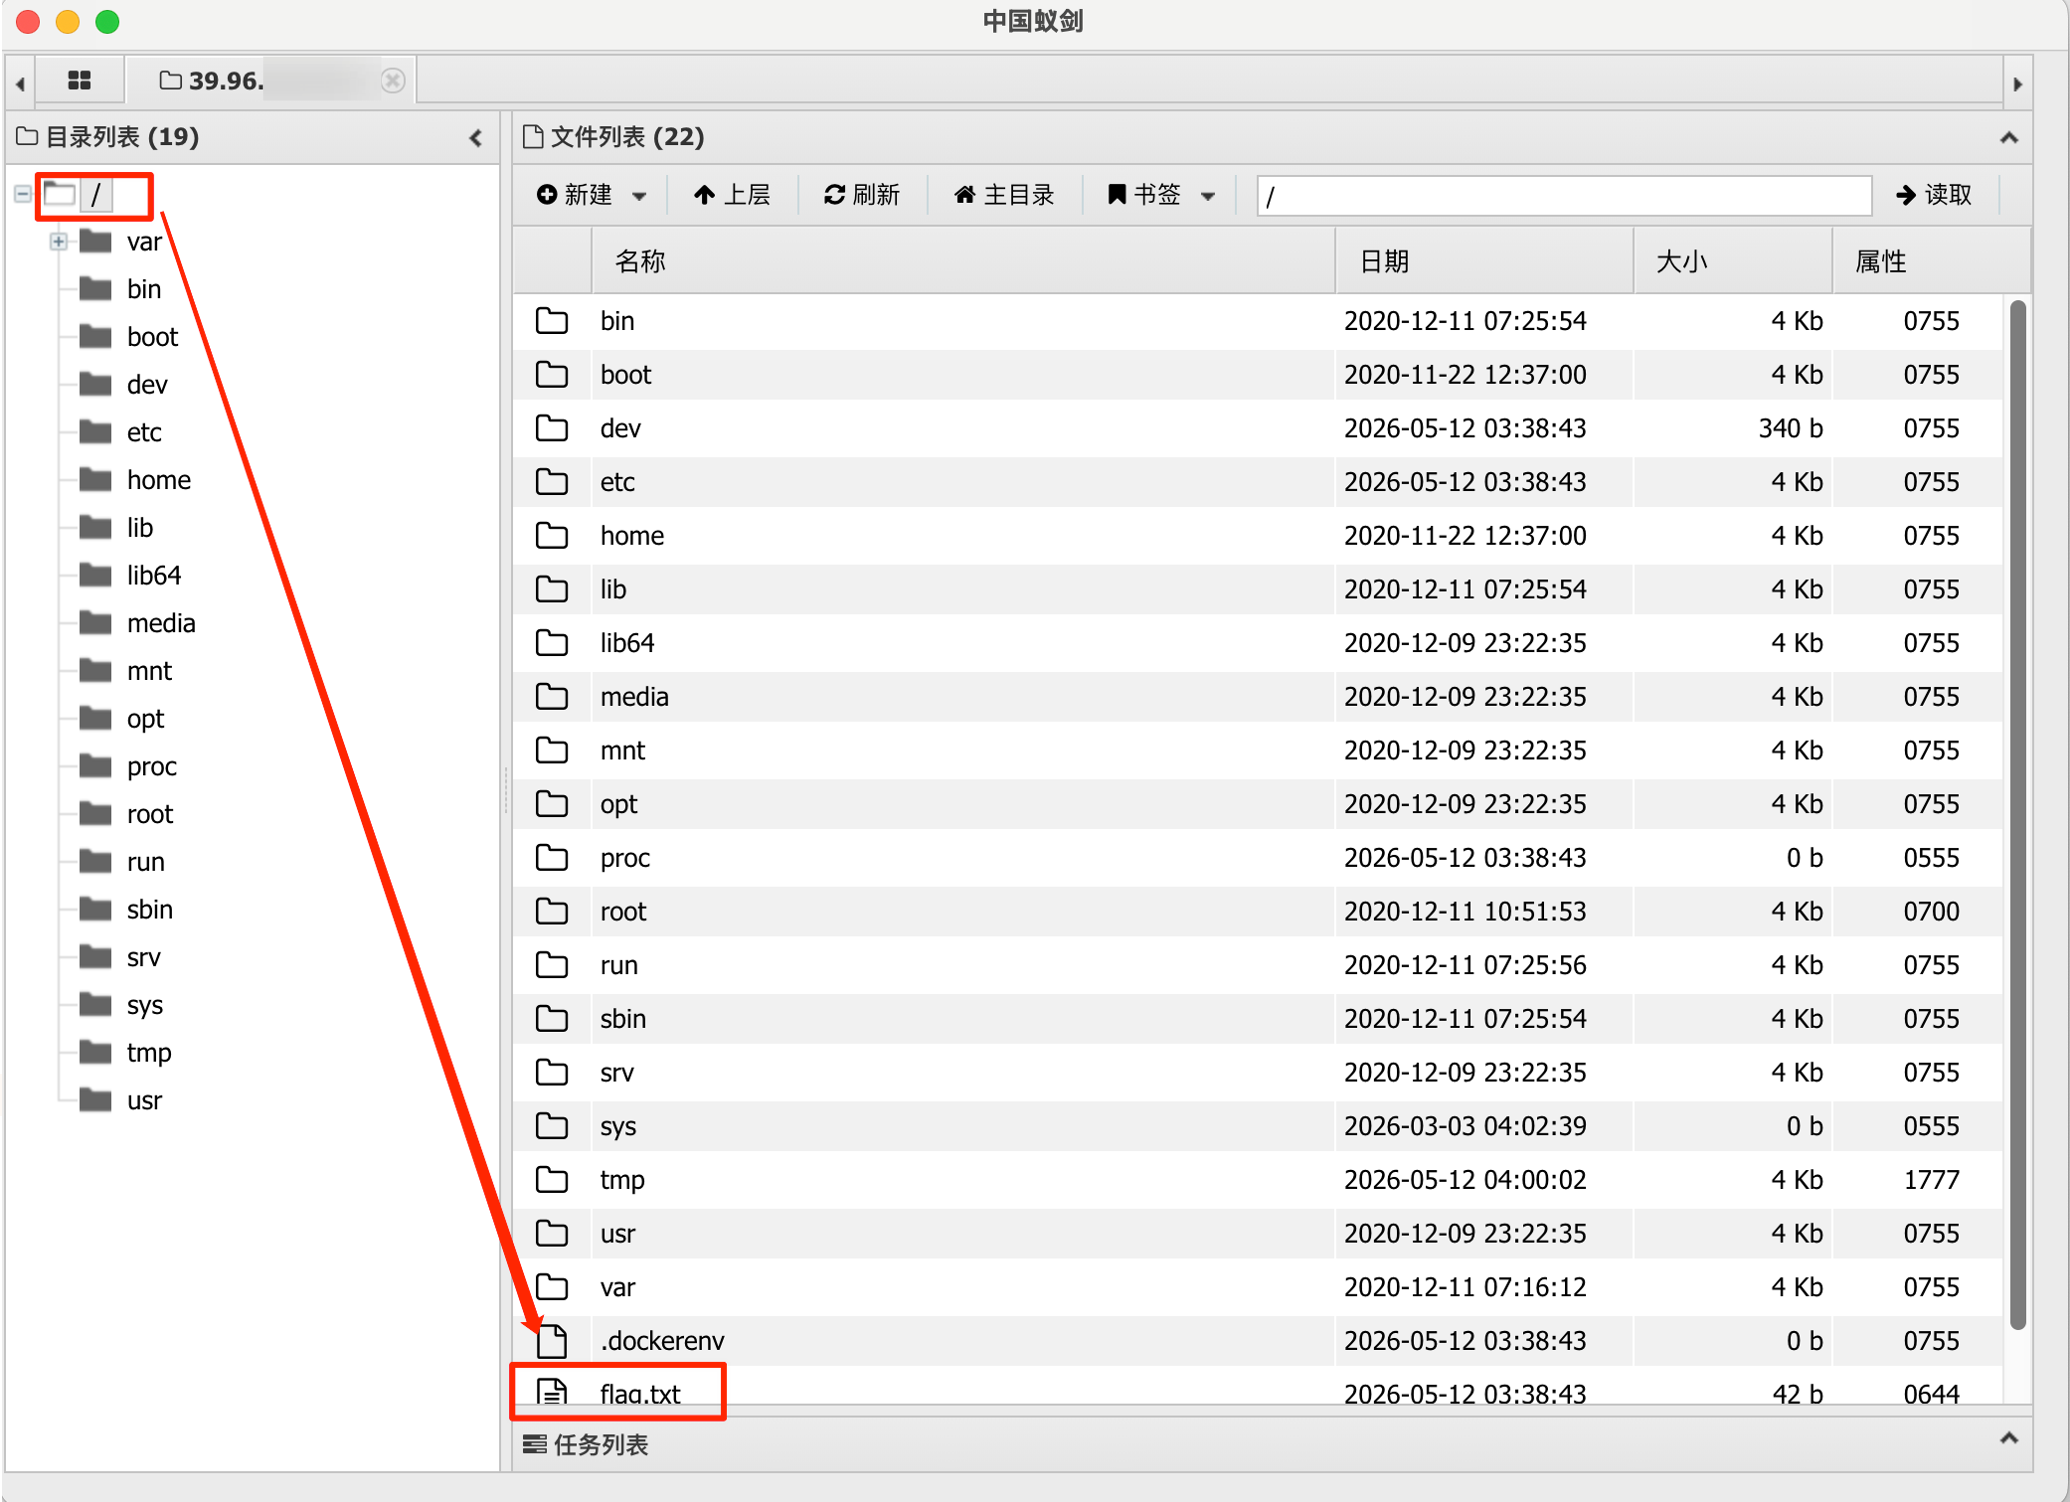Sort by the 属性 column header
The width and height of the screenshot is (2070, 1502).
(x=1930, y=262)
